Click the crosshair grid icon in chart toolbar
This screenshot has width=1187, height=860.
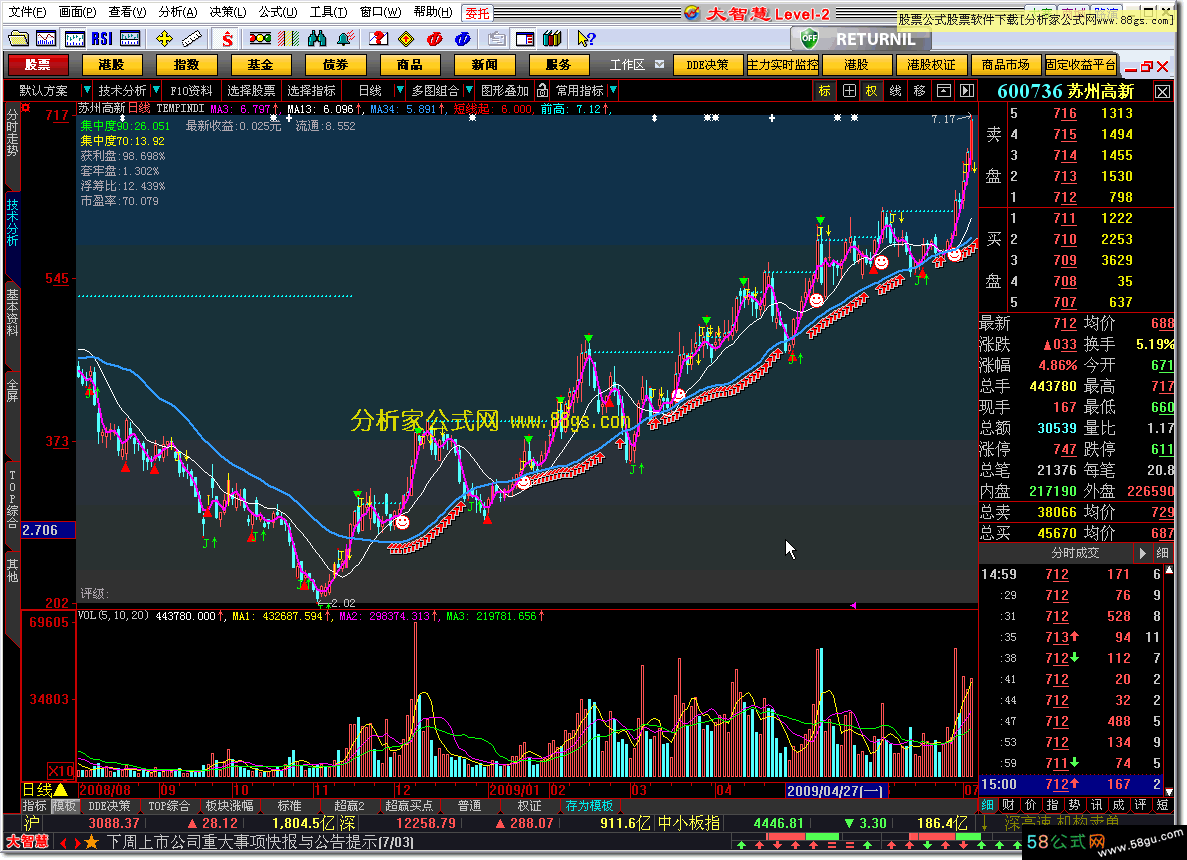(849, 91)
